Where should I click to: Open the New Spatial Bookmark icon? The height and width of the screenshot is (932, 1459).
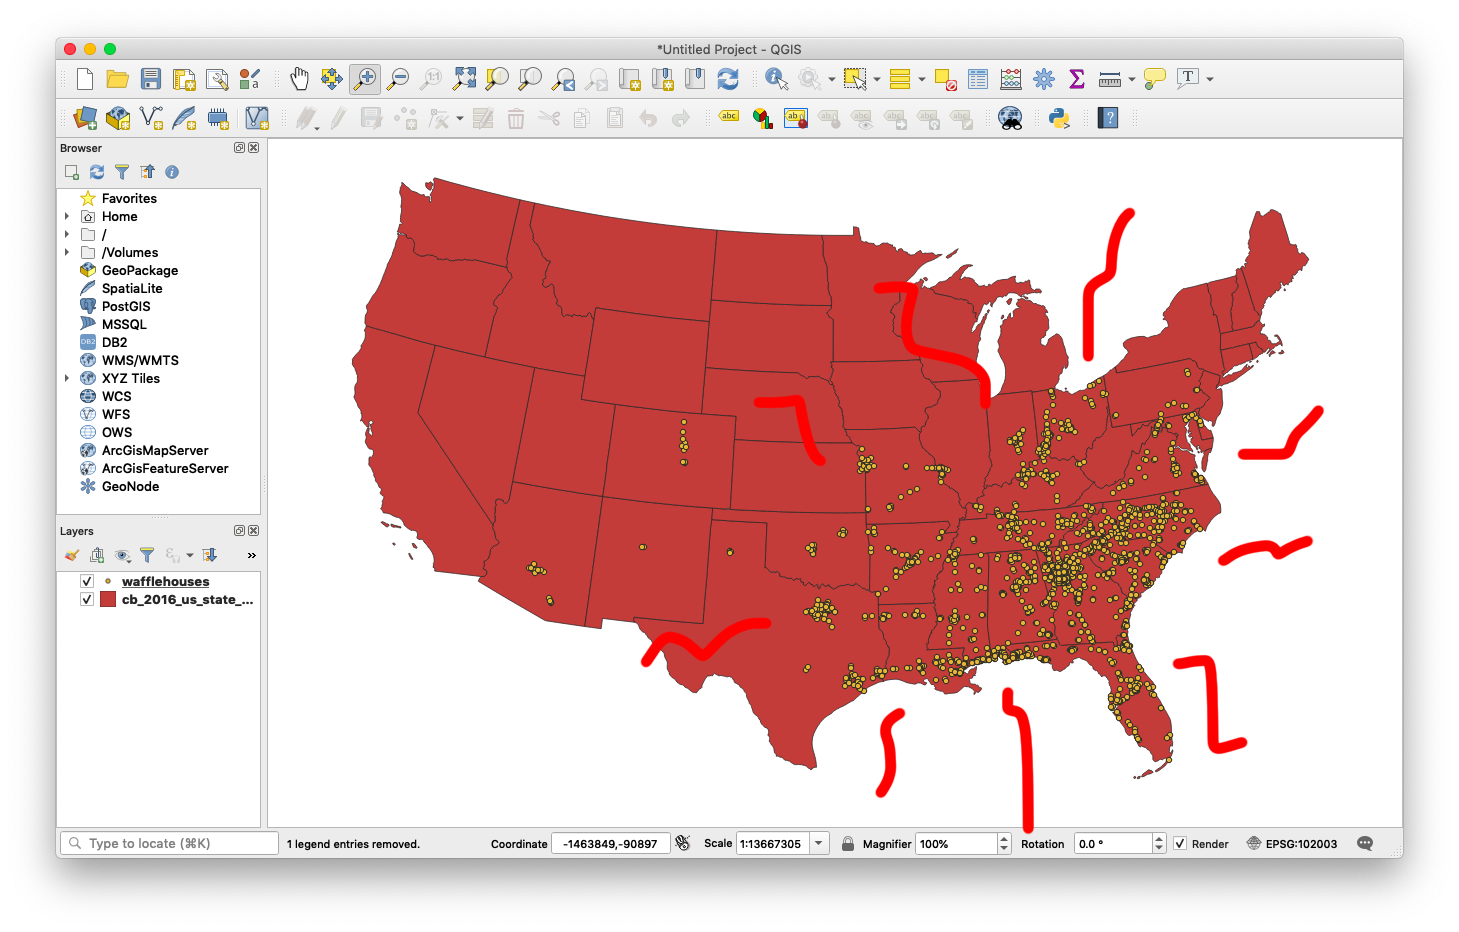tap(662, 79)
